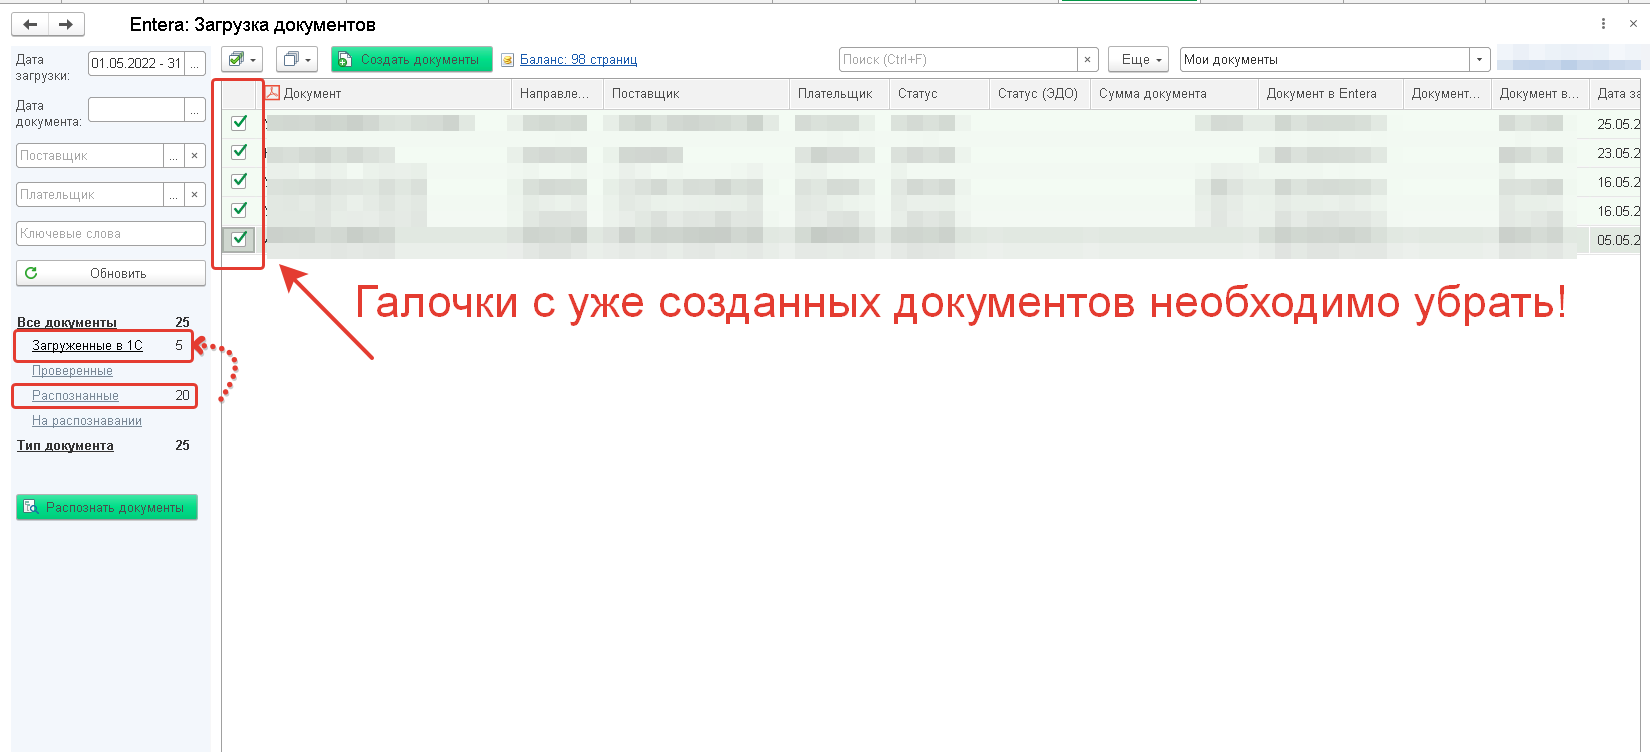Click the Поставщик filter field

pyautogui.click(x=90, y=156)
